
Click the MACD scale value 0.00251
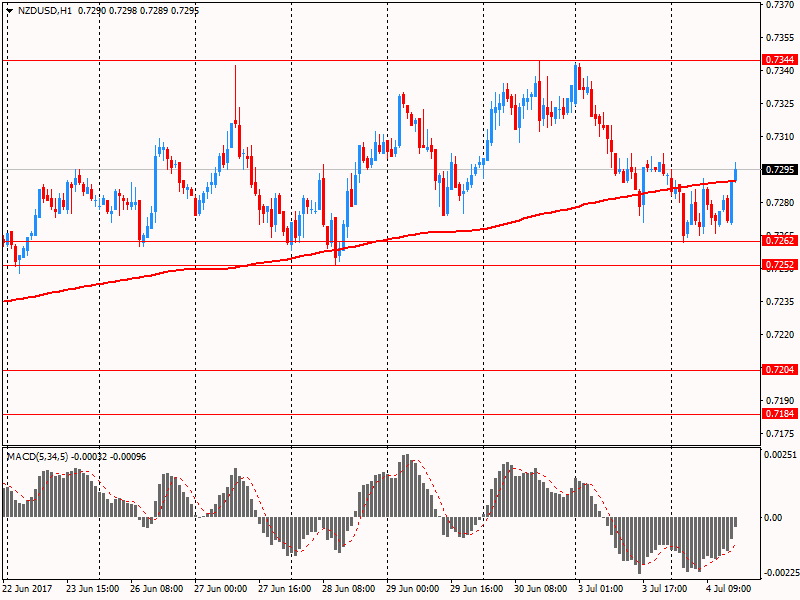(780, 455)
